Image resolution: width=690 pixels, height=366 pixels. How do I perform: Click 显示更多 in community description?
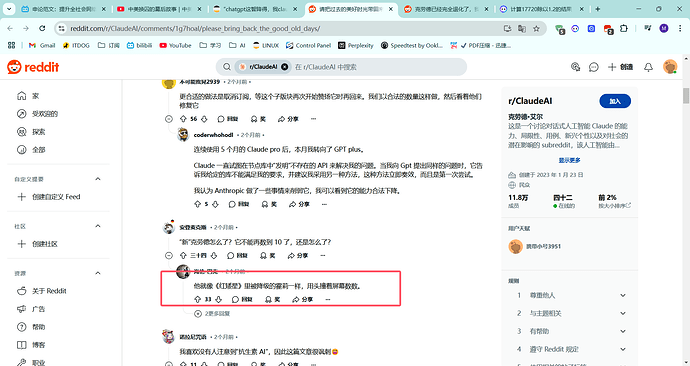tap(569, 160)
